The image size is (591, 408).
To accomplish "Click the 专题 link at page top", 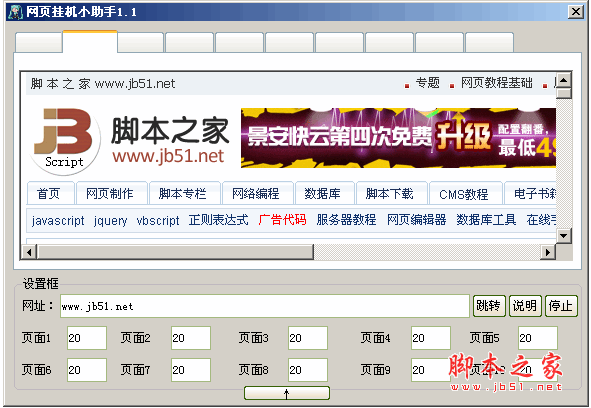I will pyautogui.click(x=428, y=83).
